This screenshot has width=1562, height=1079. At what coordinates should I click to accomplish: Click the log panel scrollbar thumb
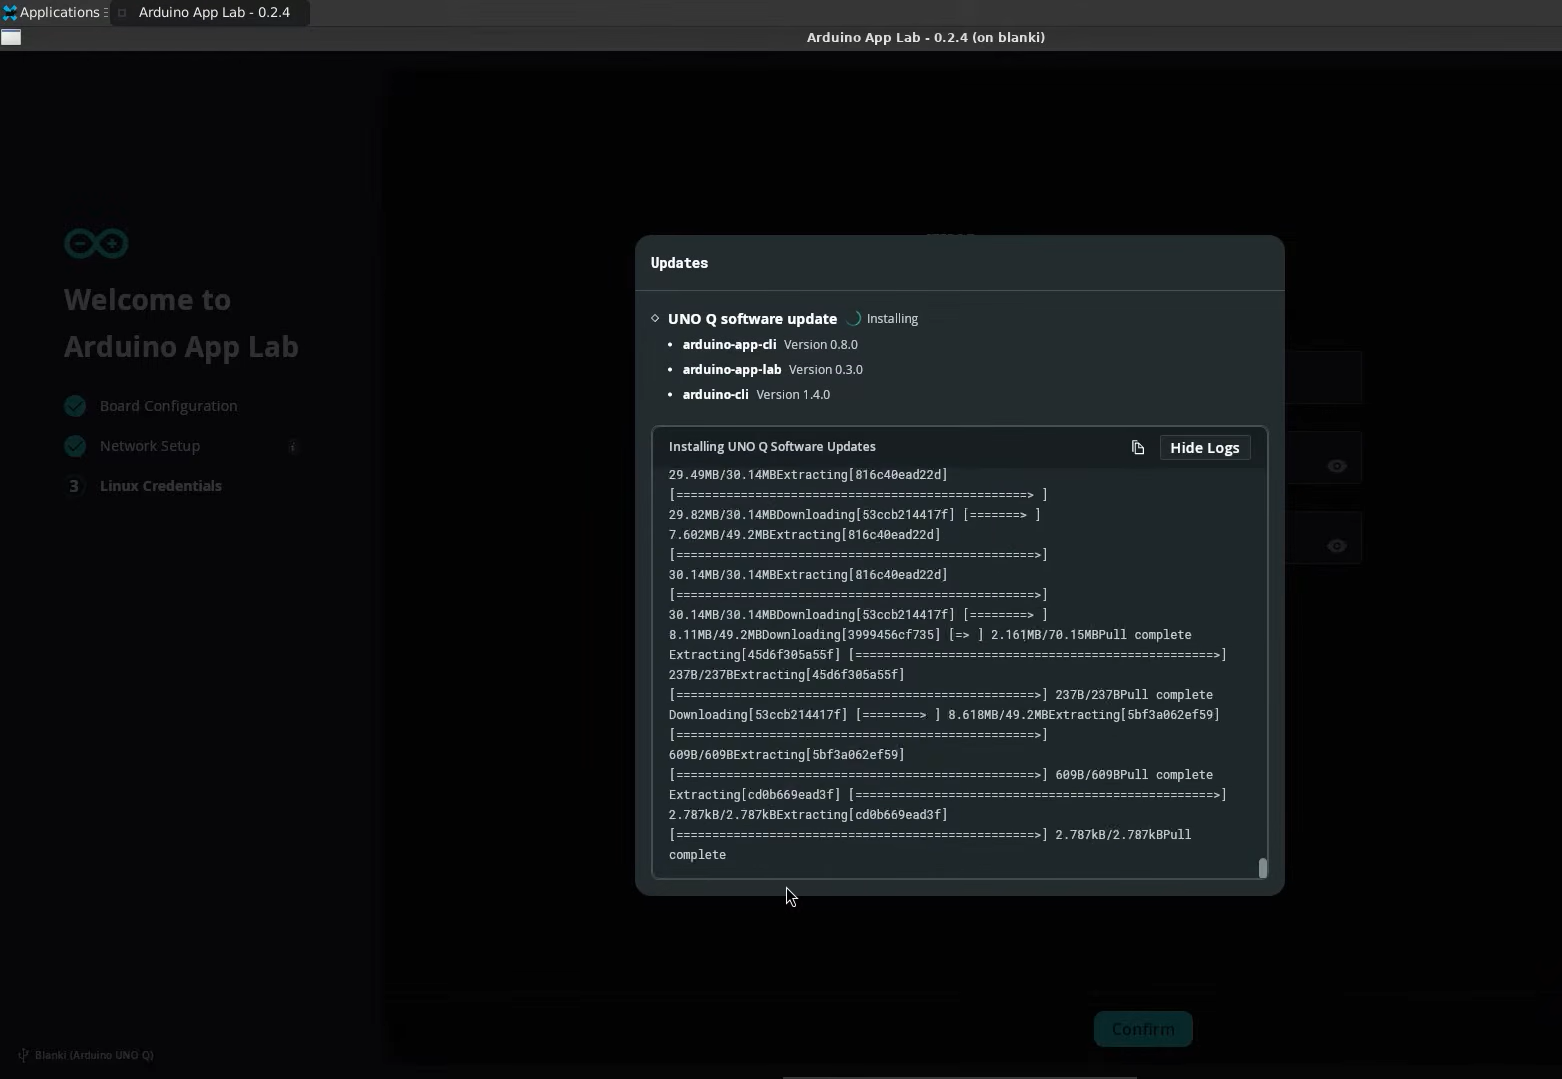[x=1263, y=867]
